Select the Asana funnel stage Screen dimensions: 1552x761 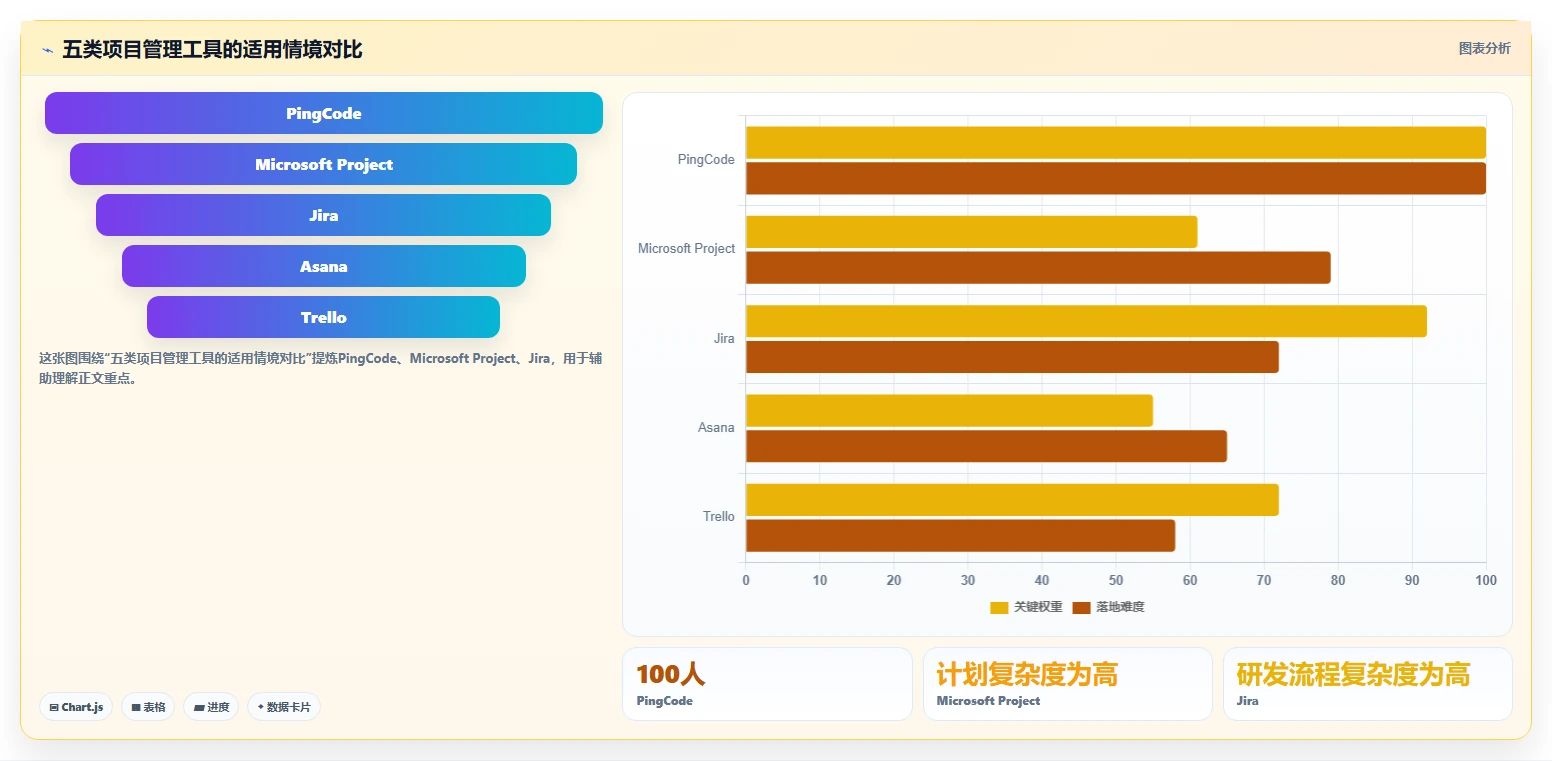[x=324, y=266]
